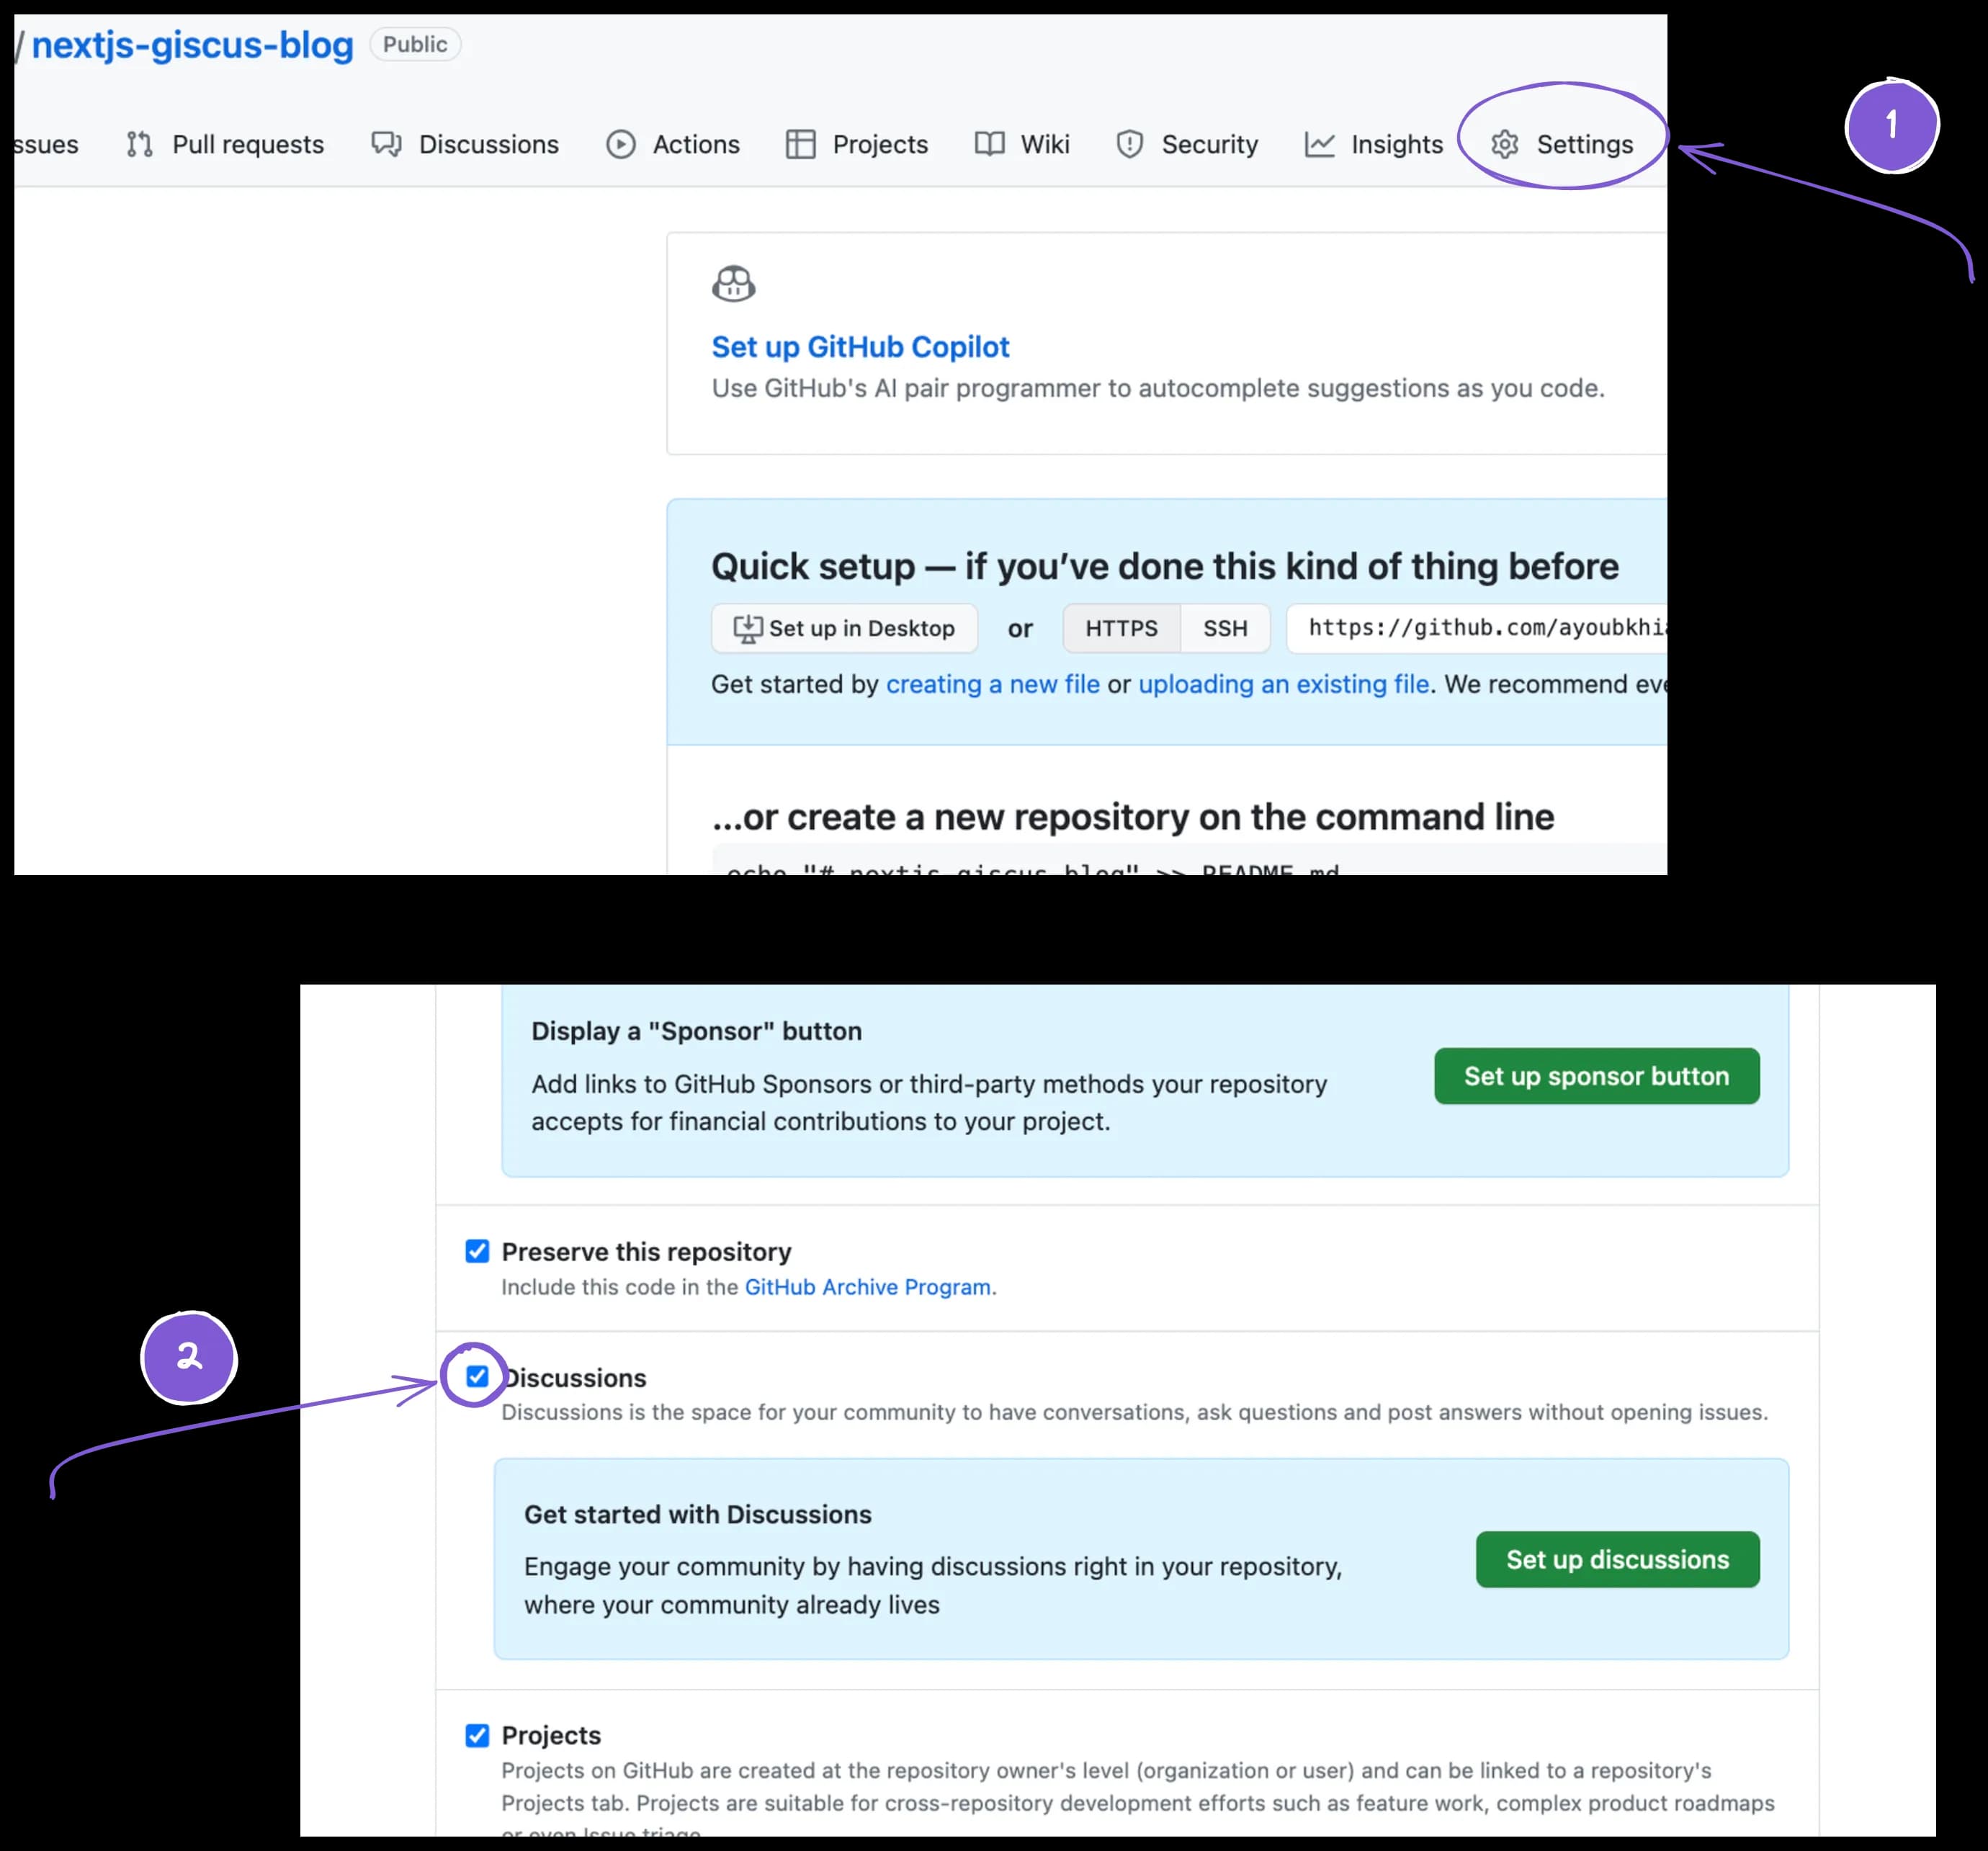Switch to the Discussions tab
The image size is (1988, 1851).
click(465, 144)
